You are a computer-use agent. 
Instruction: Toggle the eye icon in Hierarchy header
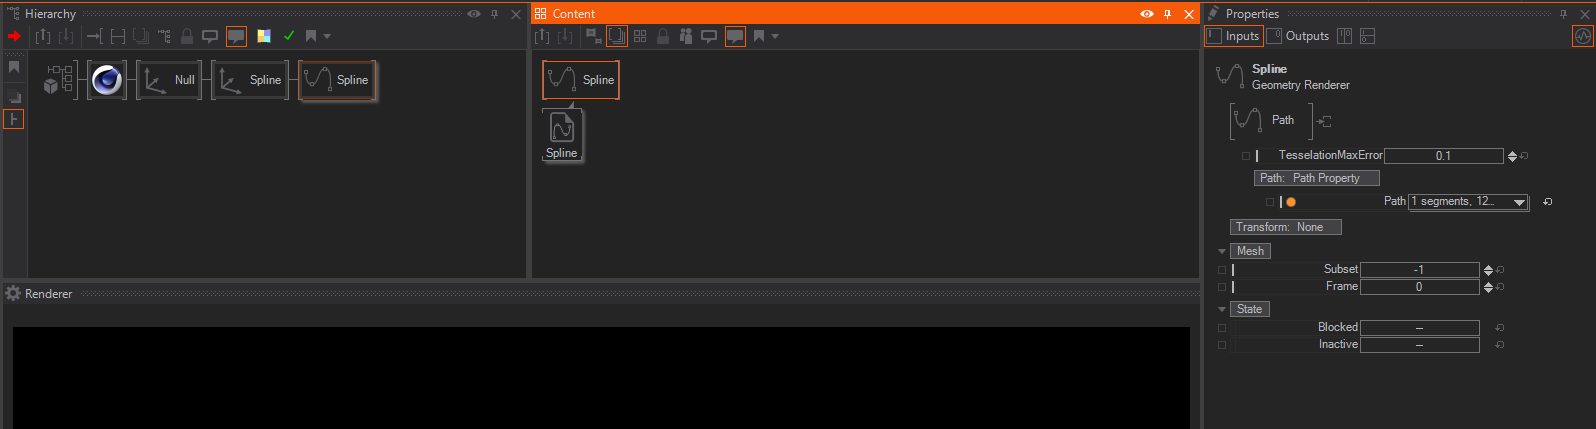[x=474, y=14]
